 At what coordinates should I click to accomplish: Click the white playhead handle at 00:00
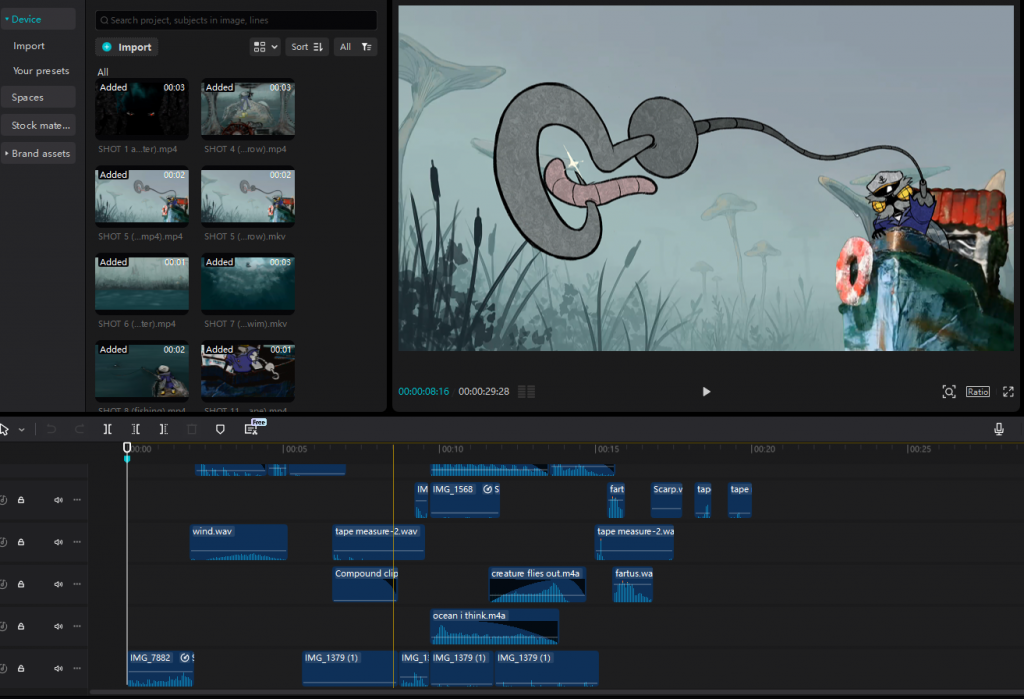[127, 448]
